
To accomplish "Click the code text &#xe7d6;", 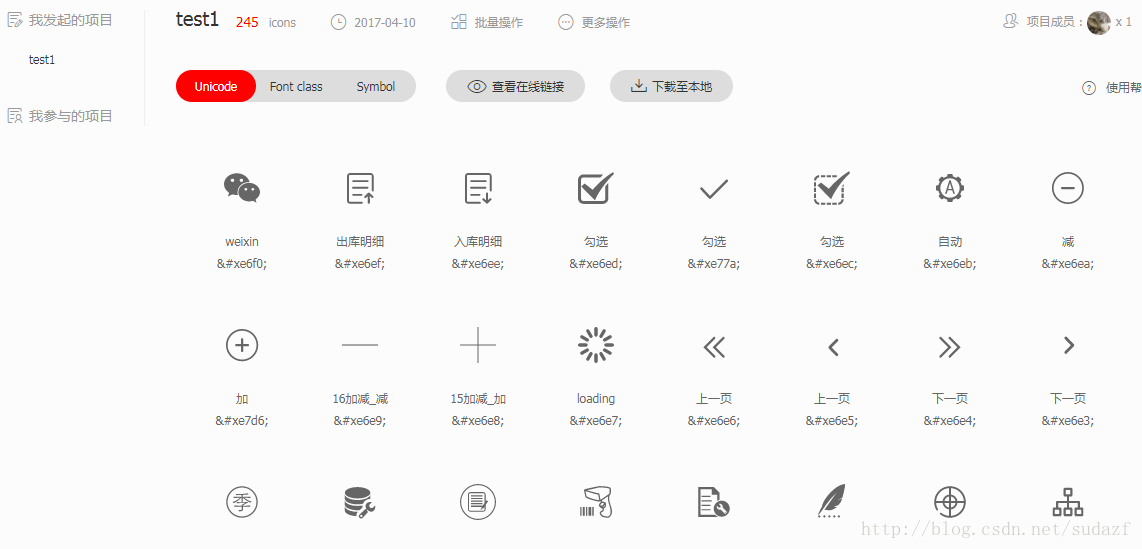I will [x=242, y=421].
